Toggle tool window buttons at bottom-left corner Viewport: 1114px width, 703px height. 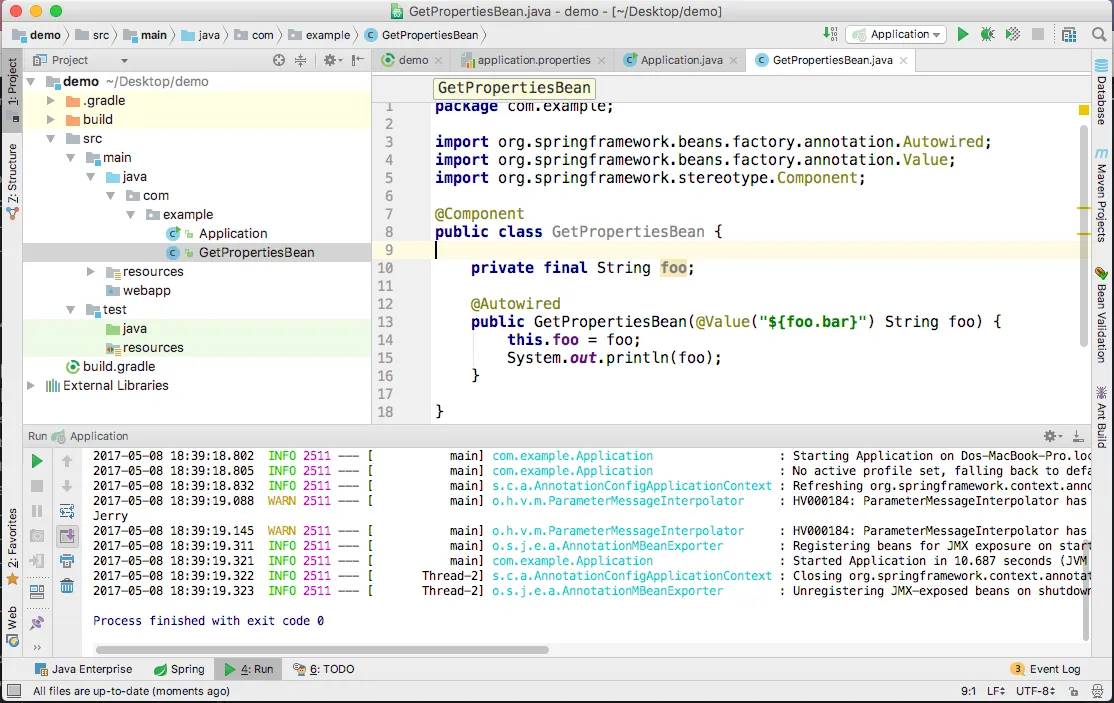13,691
